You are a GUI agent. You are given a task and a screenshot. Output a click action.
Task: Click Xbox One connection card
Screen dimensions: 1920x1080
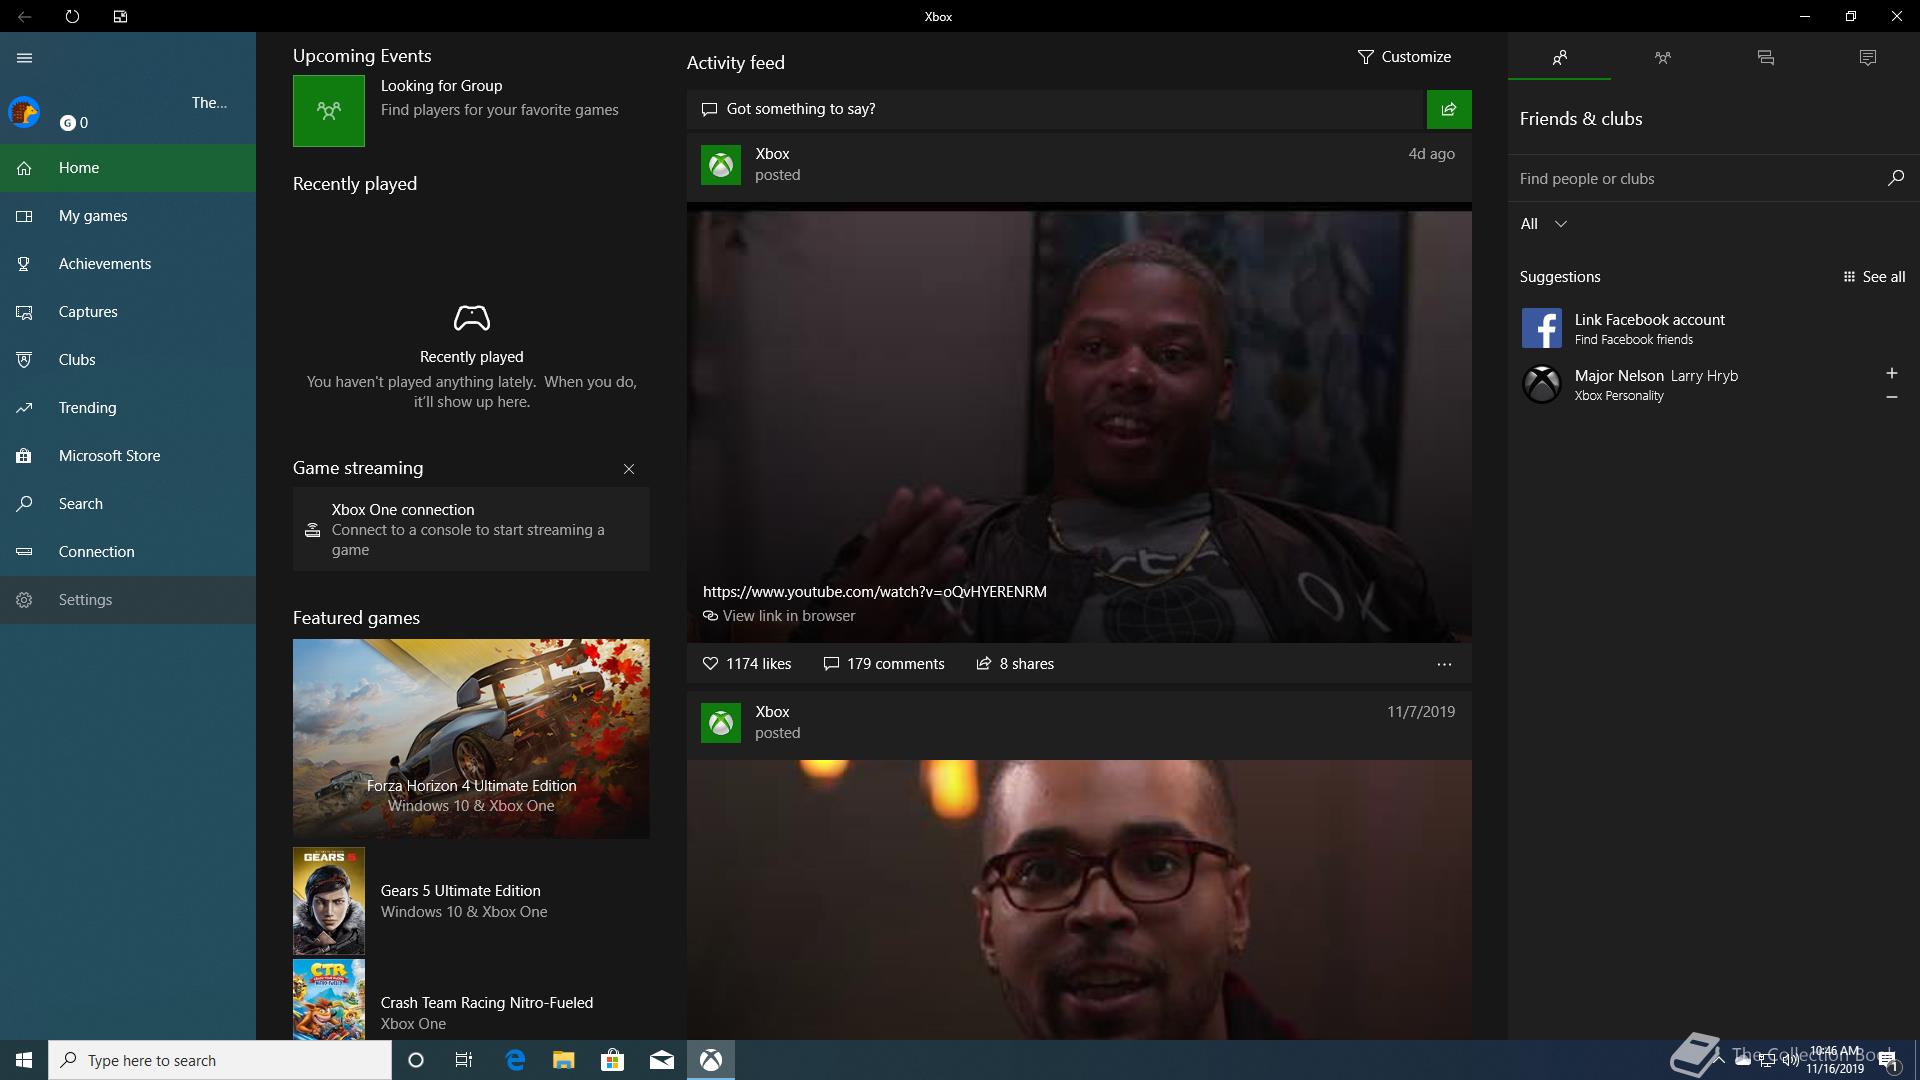(471, 529)
